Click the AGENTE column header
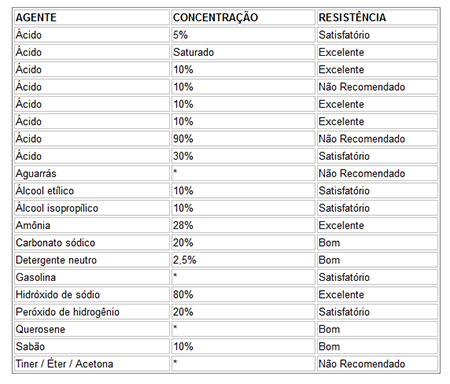Viewport: 450px width, 384px height. tap(92, 17)
